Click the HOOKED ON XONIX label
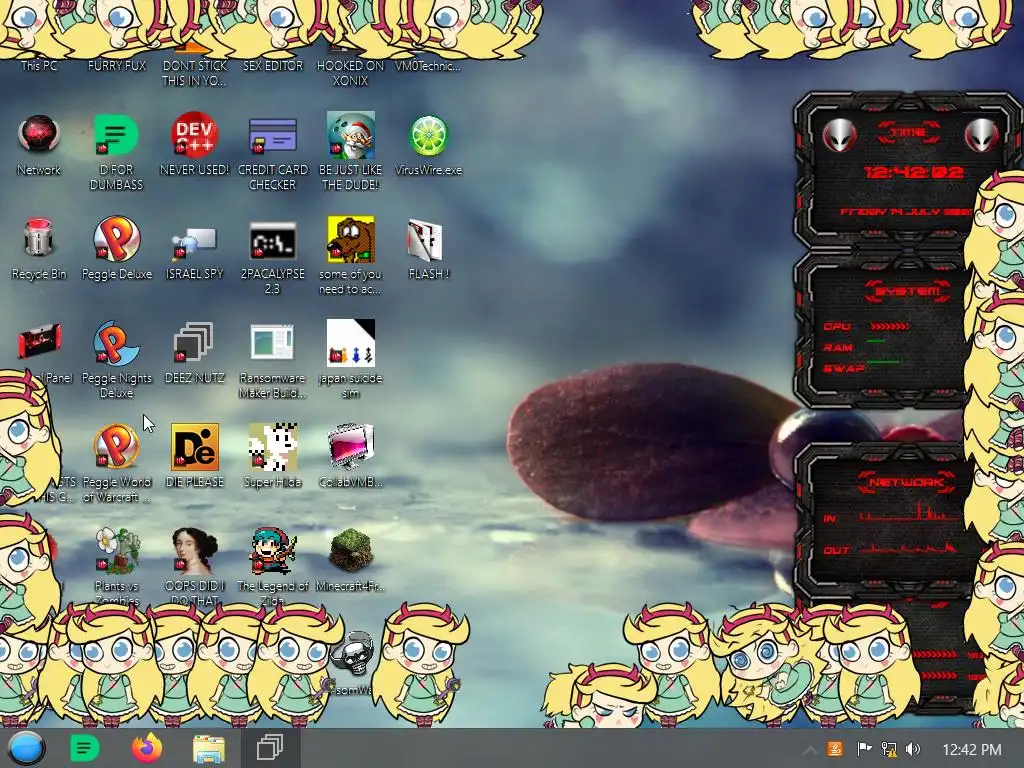The width and height of the screenshot is (1024, 768). 351,73
